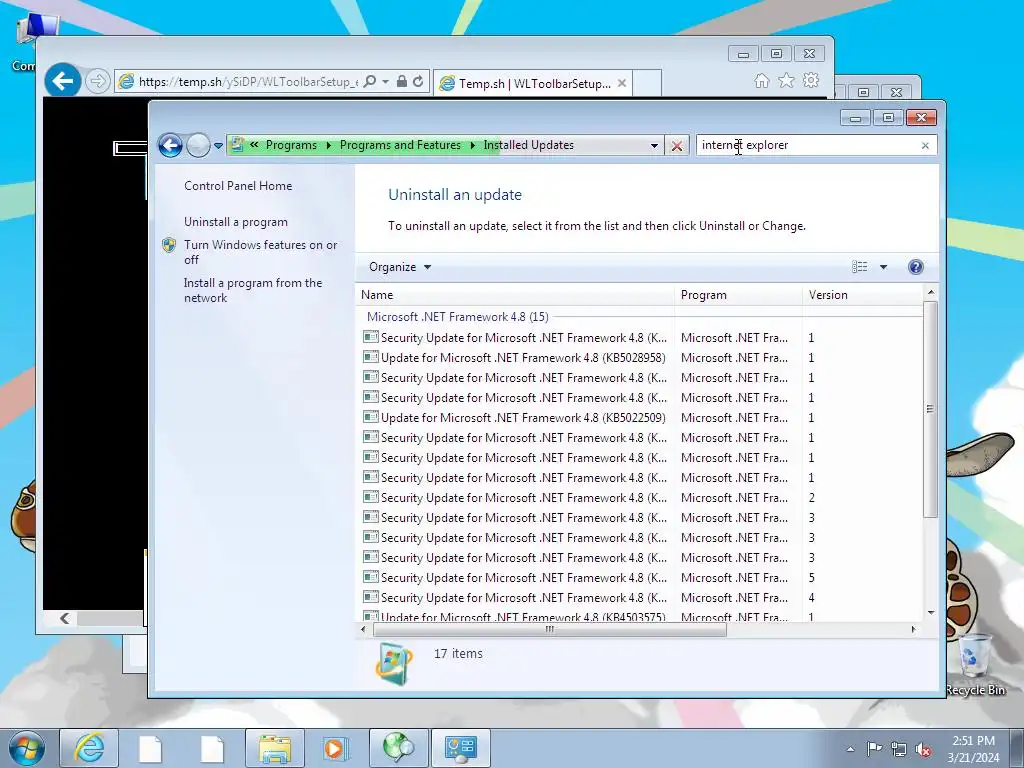The image size is (1024, 768).
Task: Open Internet Explorer Home icon
Action: (761, 81)
